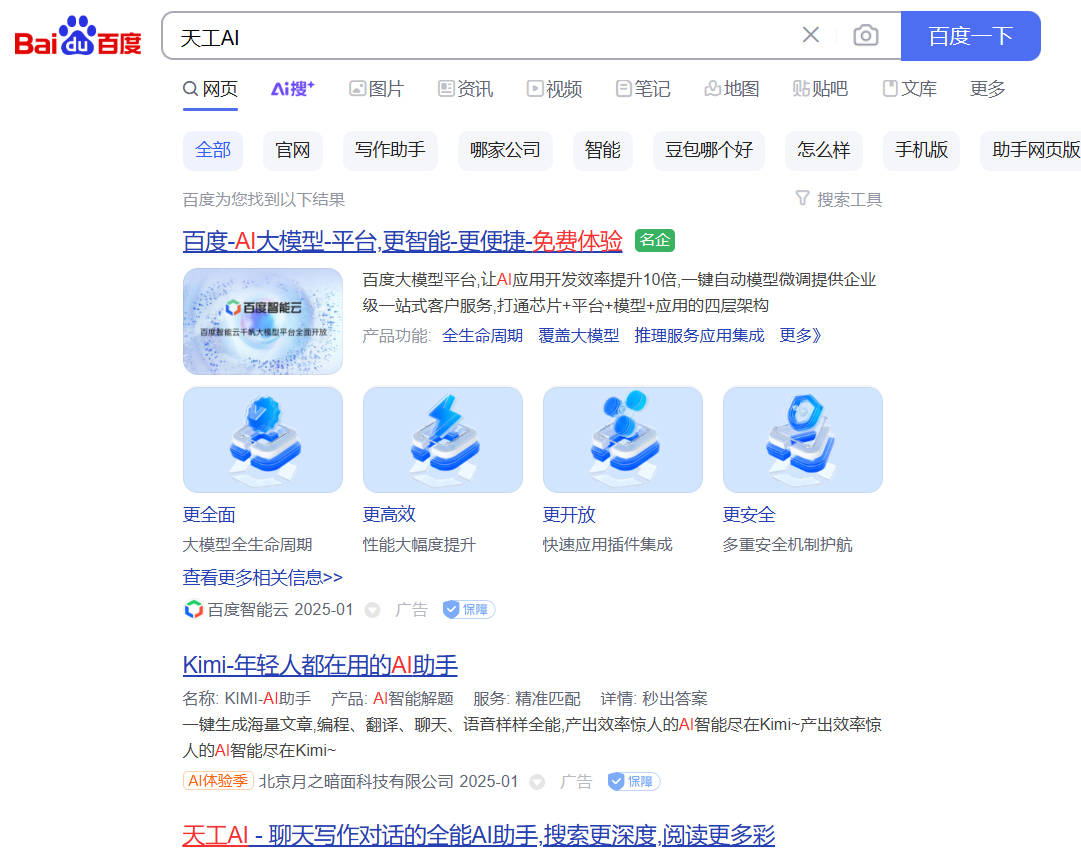1081x855 pixels.
Task: Open the 笔记 tab
Action: tap(643, 89)
